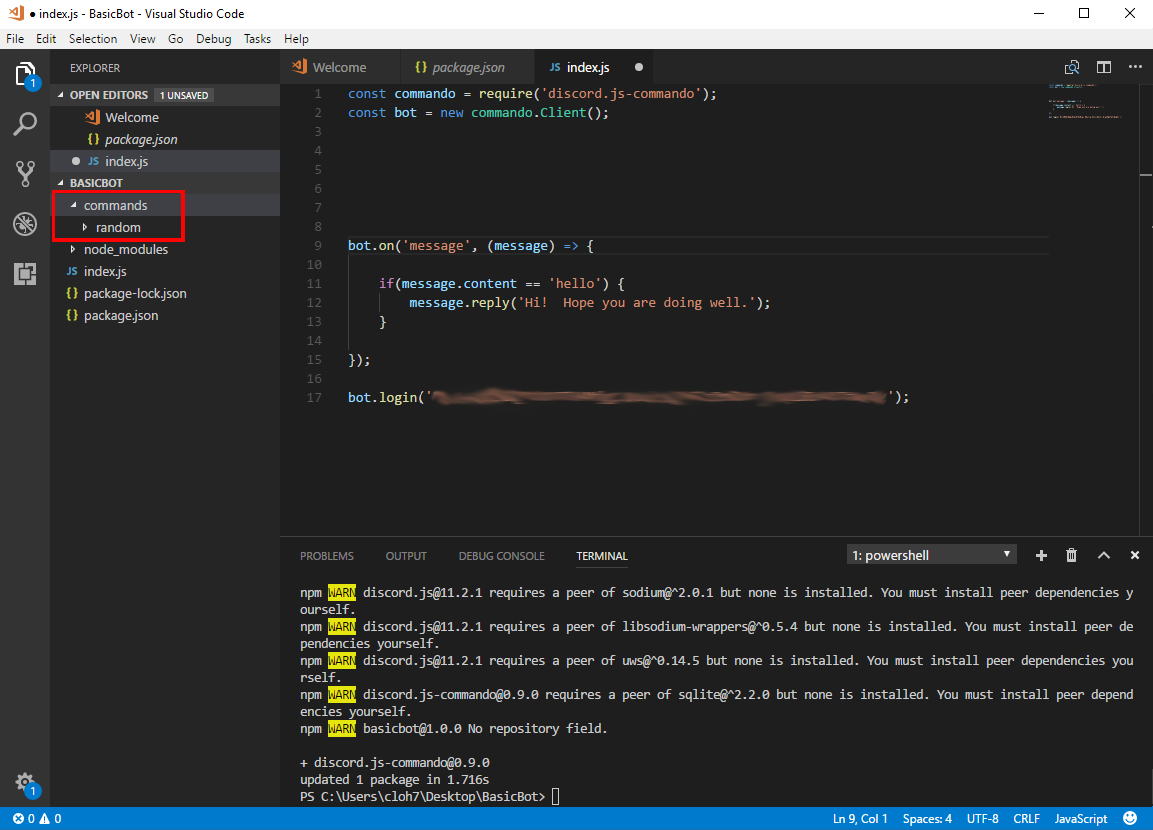The image size is (1153, 830).
Task: Open the Tasks menu
Action: pos(257,39)
